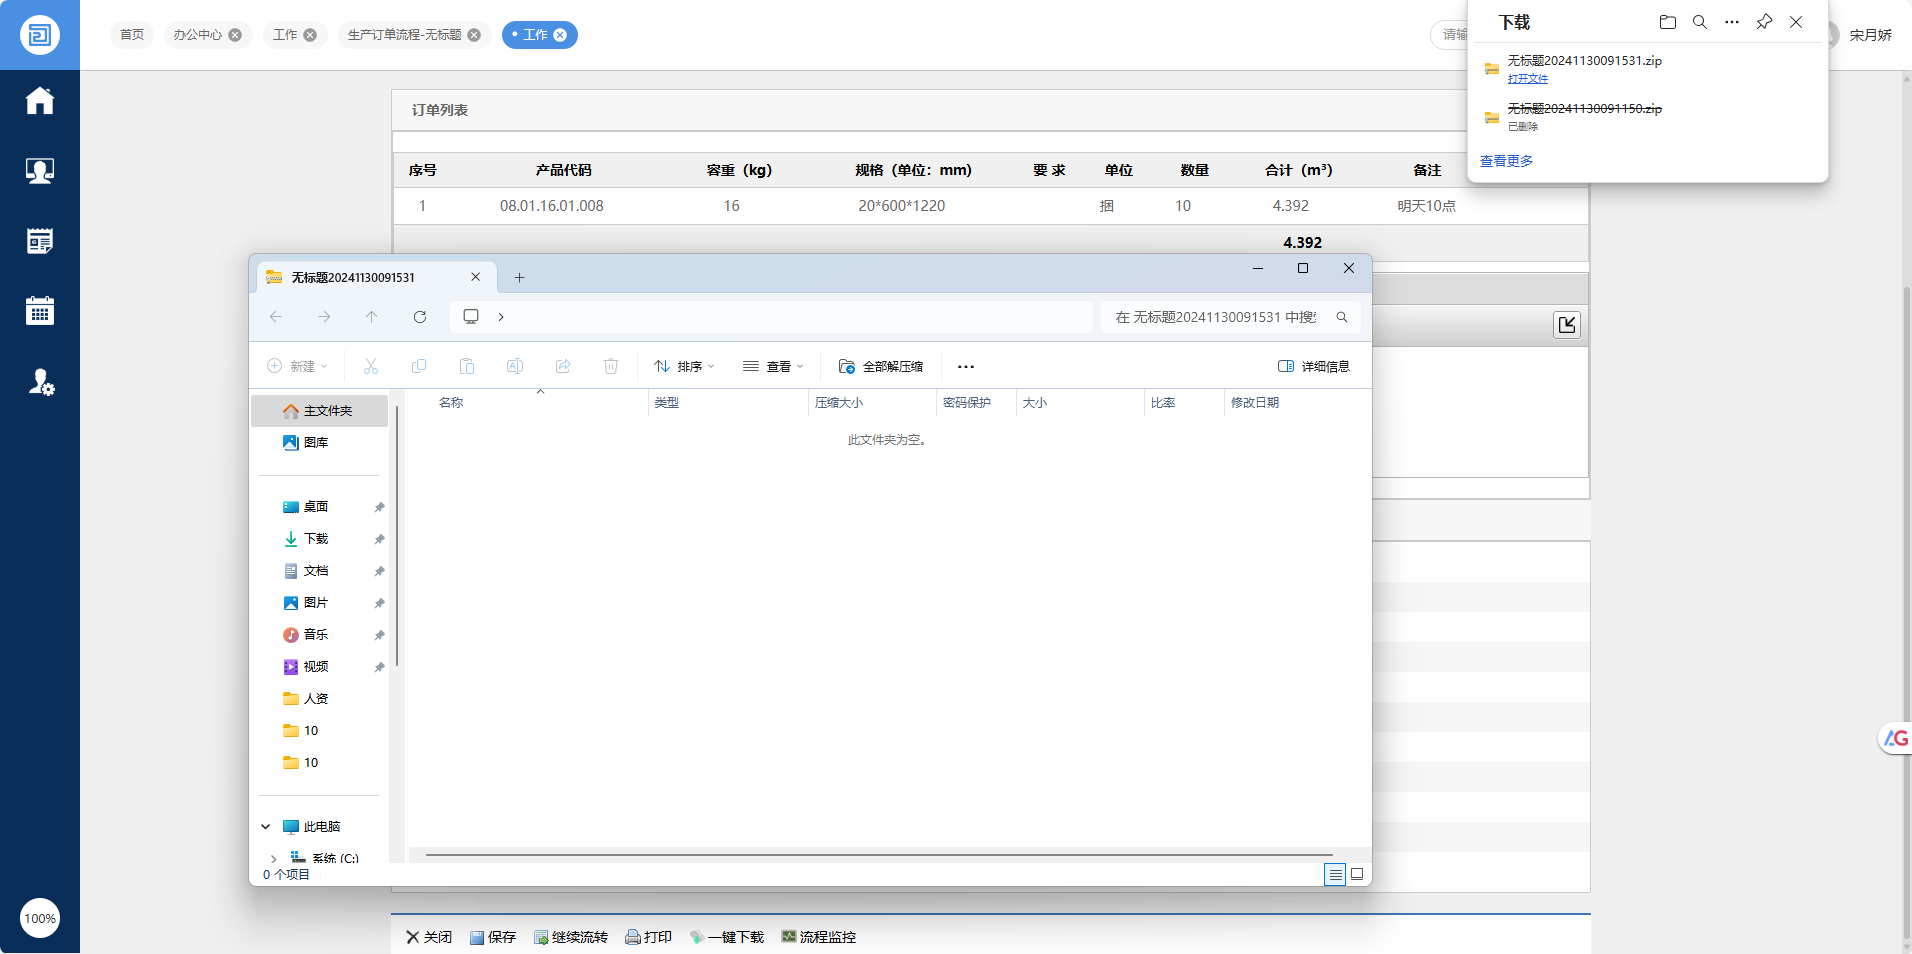Viewport: 1912px width, 954px height.
Task: Close the 生产订单流程-无标题 tab
Action: (474, 35)
